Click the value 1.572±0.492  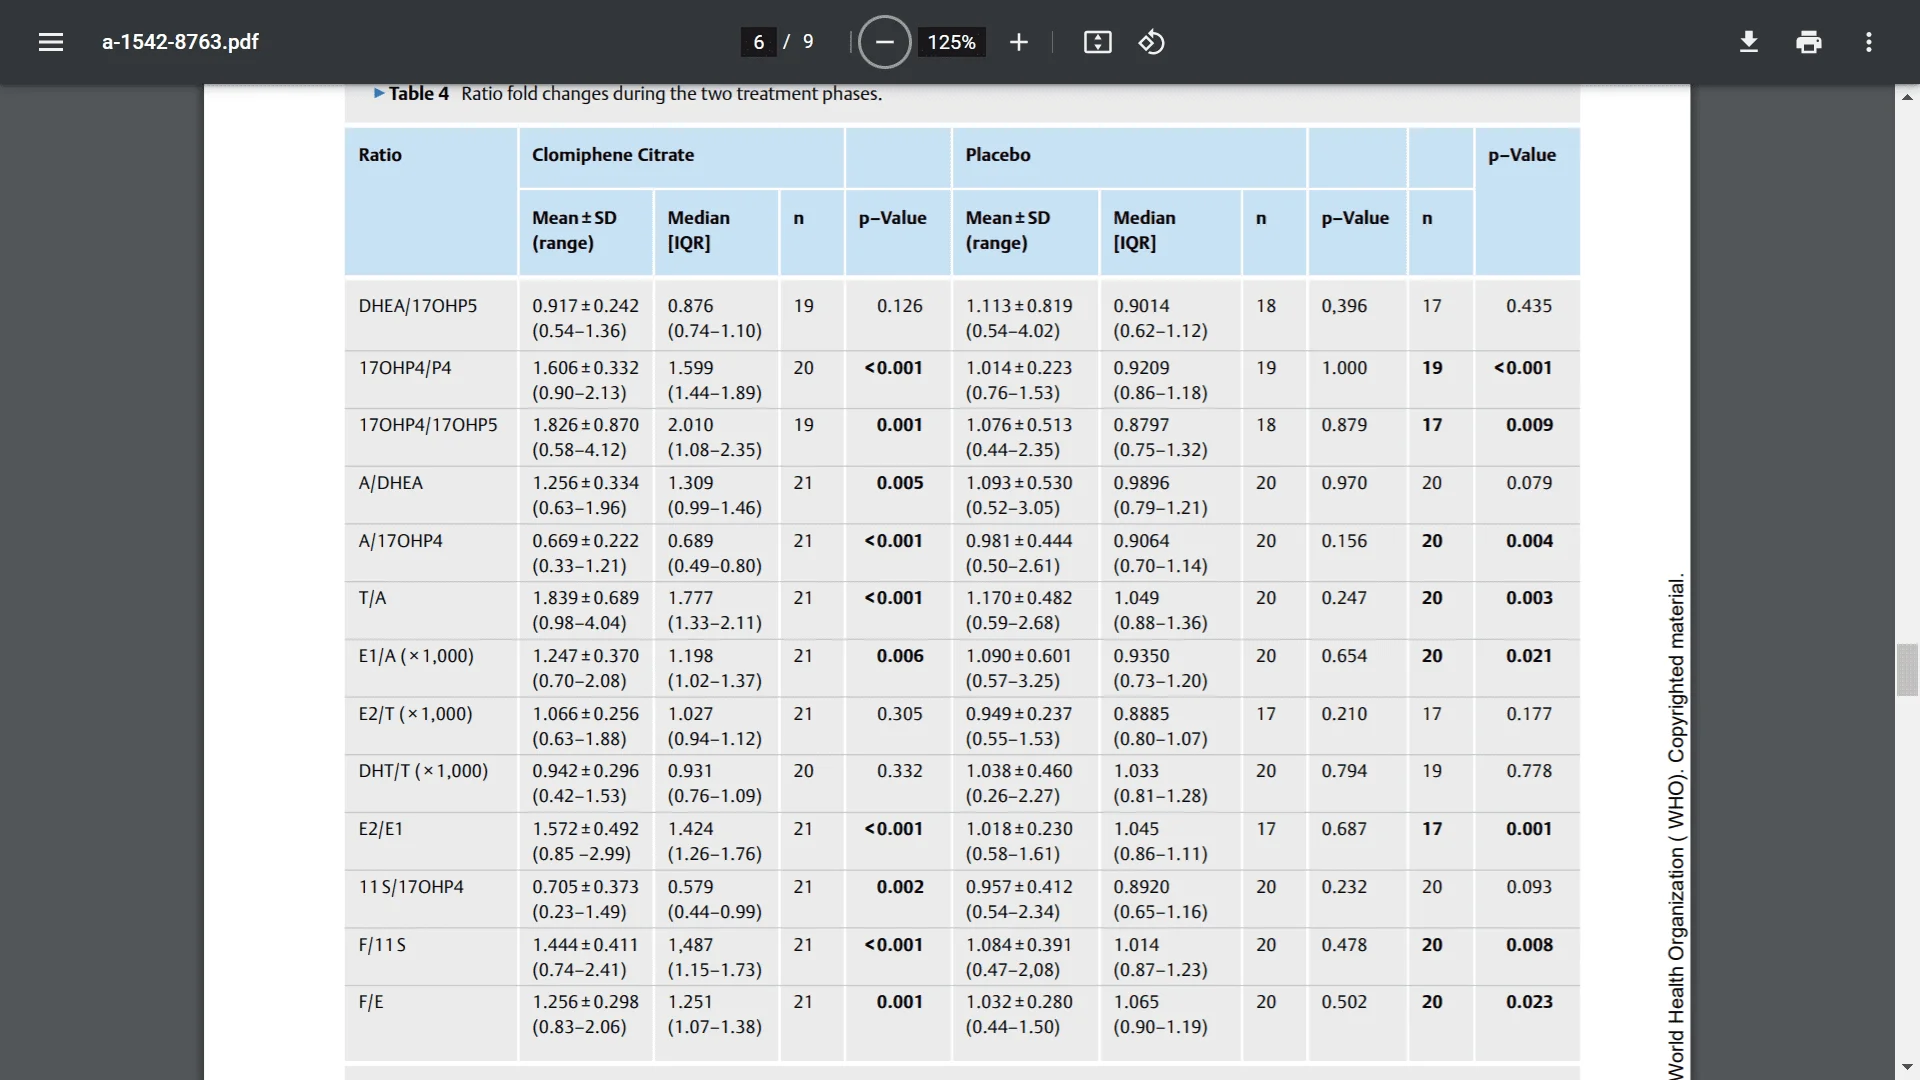pos(585,829)
